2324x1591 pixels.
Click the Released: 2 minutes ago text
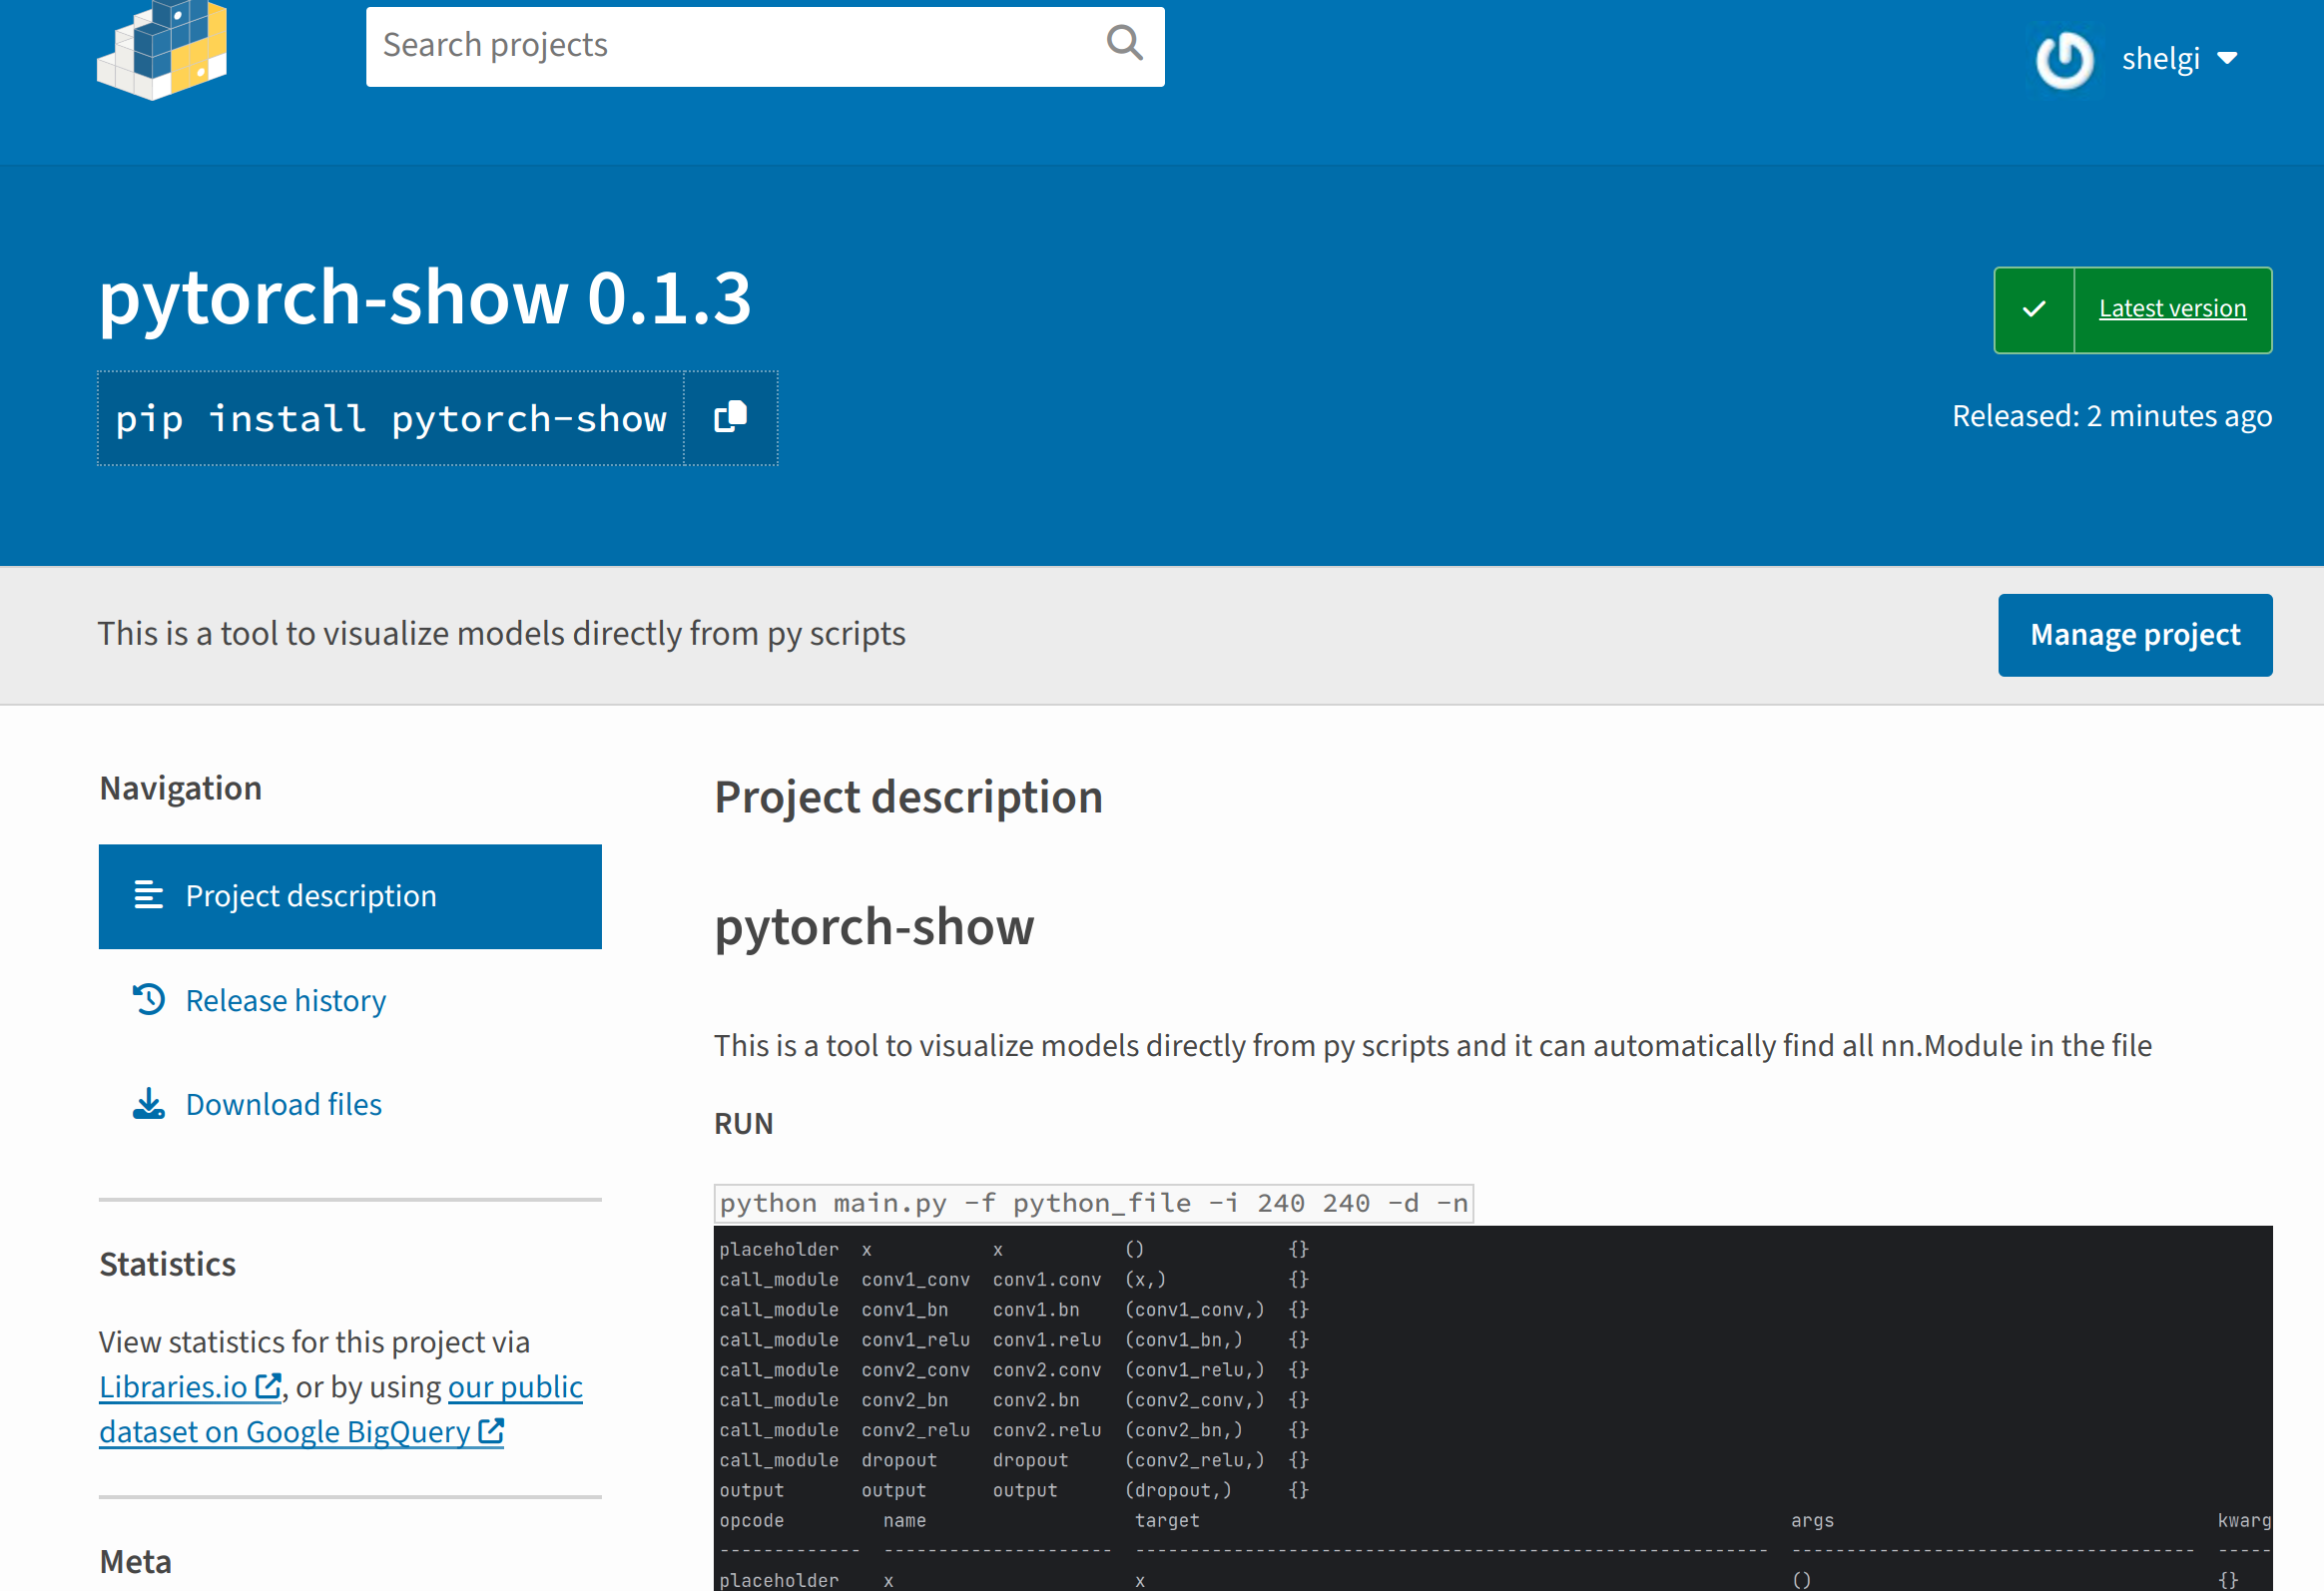2112,416
